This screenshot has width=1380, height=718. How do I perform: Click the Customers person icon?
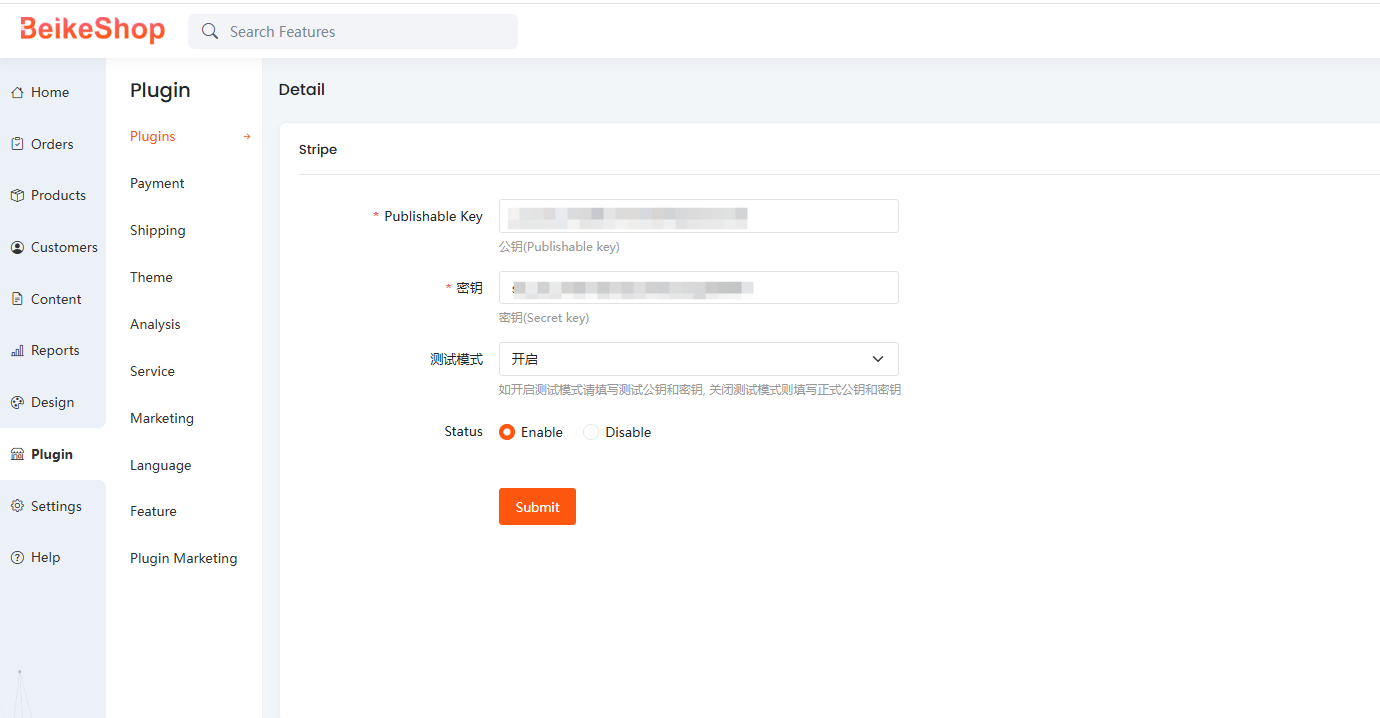click(x=17, y=247)
